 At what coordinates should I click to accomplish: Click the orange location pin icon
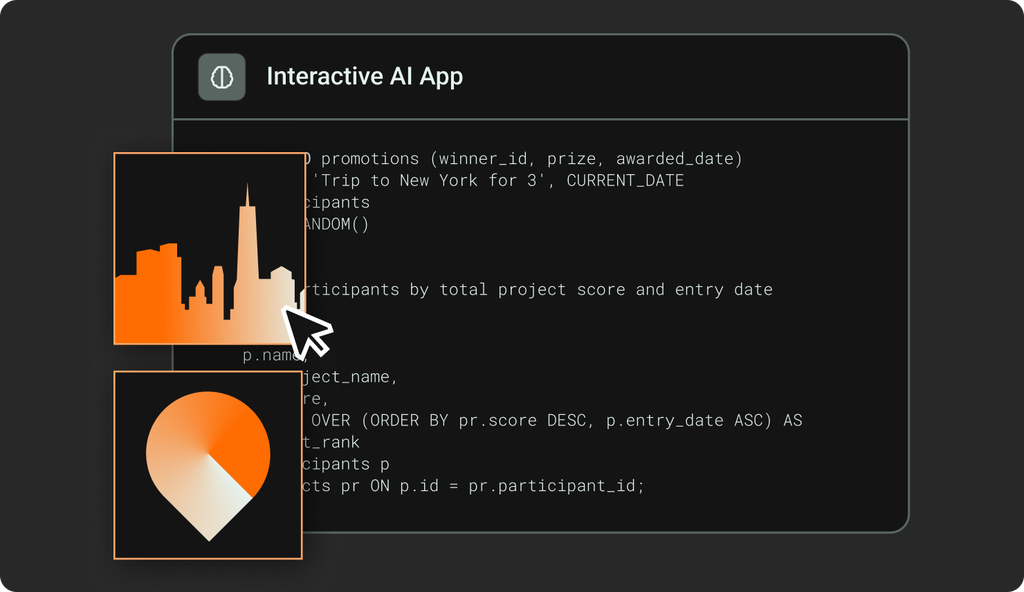tap(208, 466)
